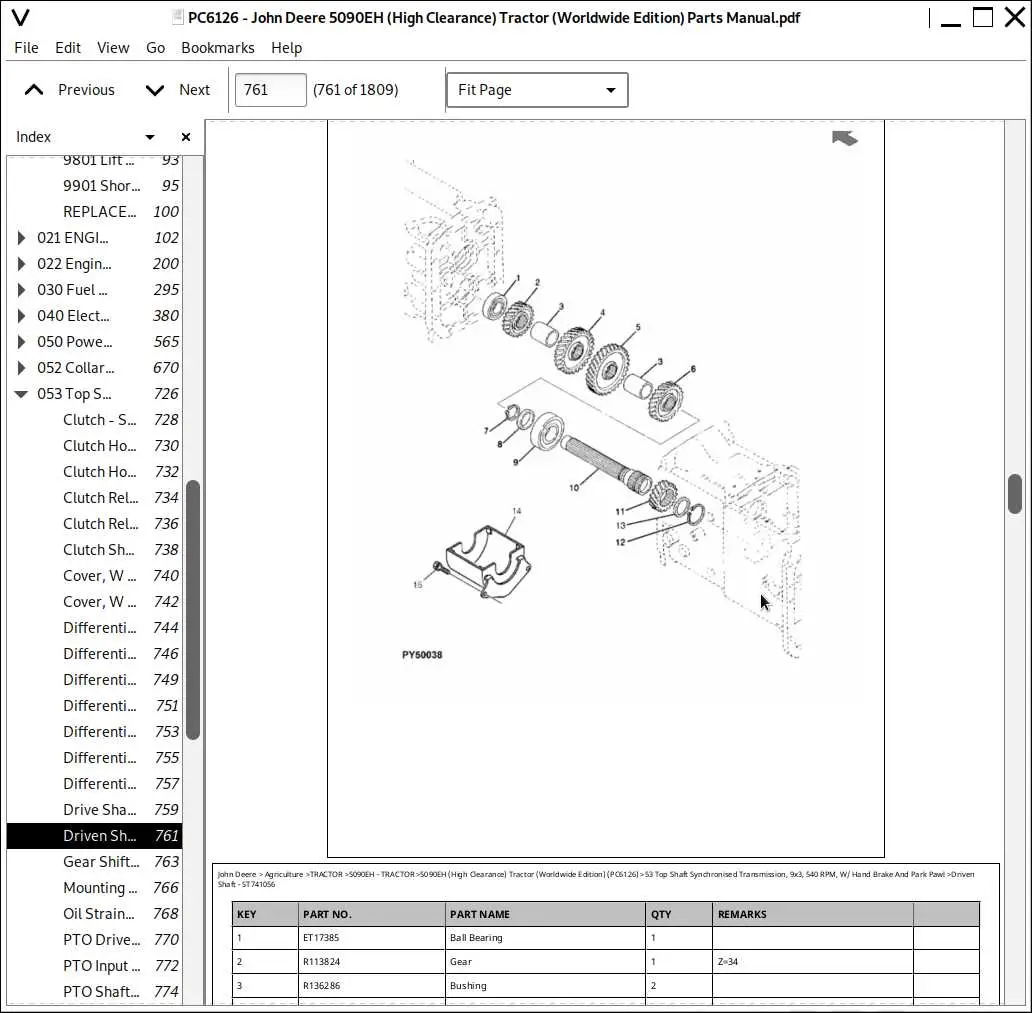This screenshot has width=1032, height=1013.
Task: Expand the 052 Collar... index section
Action: 21,368
